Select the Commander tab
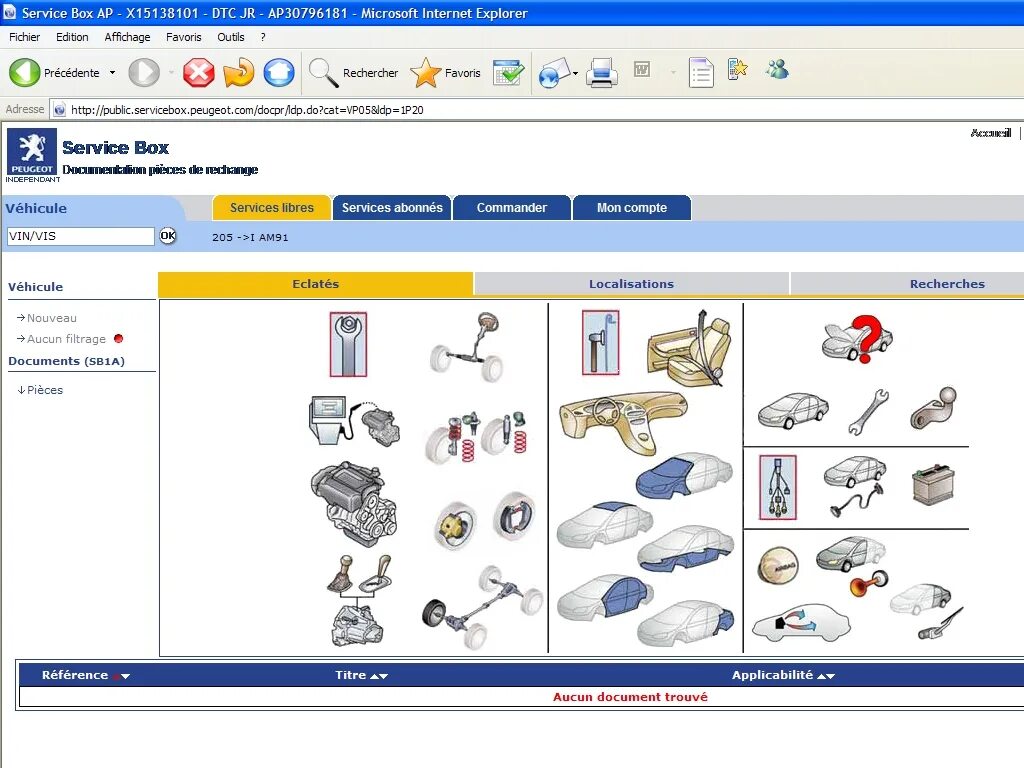This screenshot has width=1024, height=768. click(x=512, y=208)
